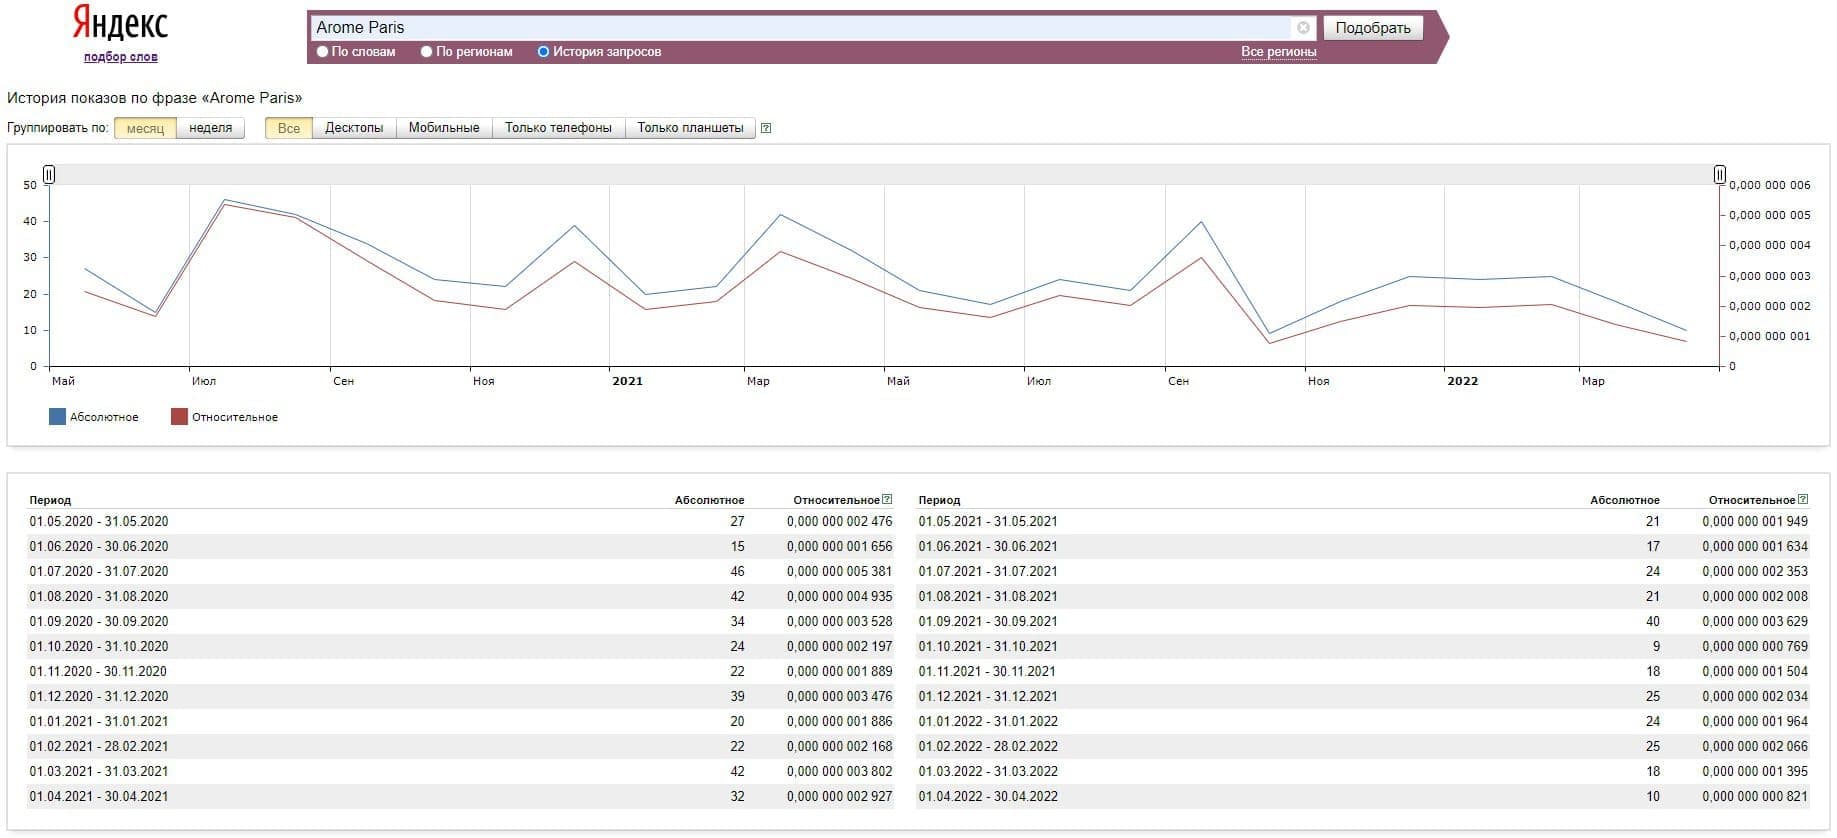Image resolution: width=1837 pixels, height=838 pixels.
Task: Click right range slider handle on chart
Action: coord(1720,175)
